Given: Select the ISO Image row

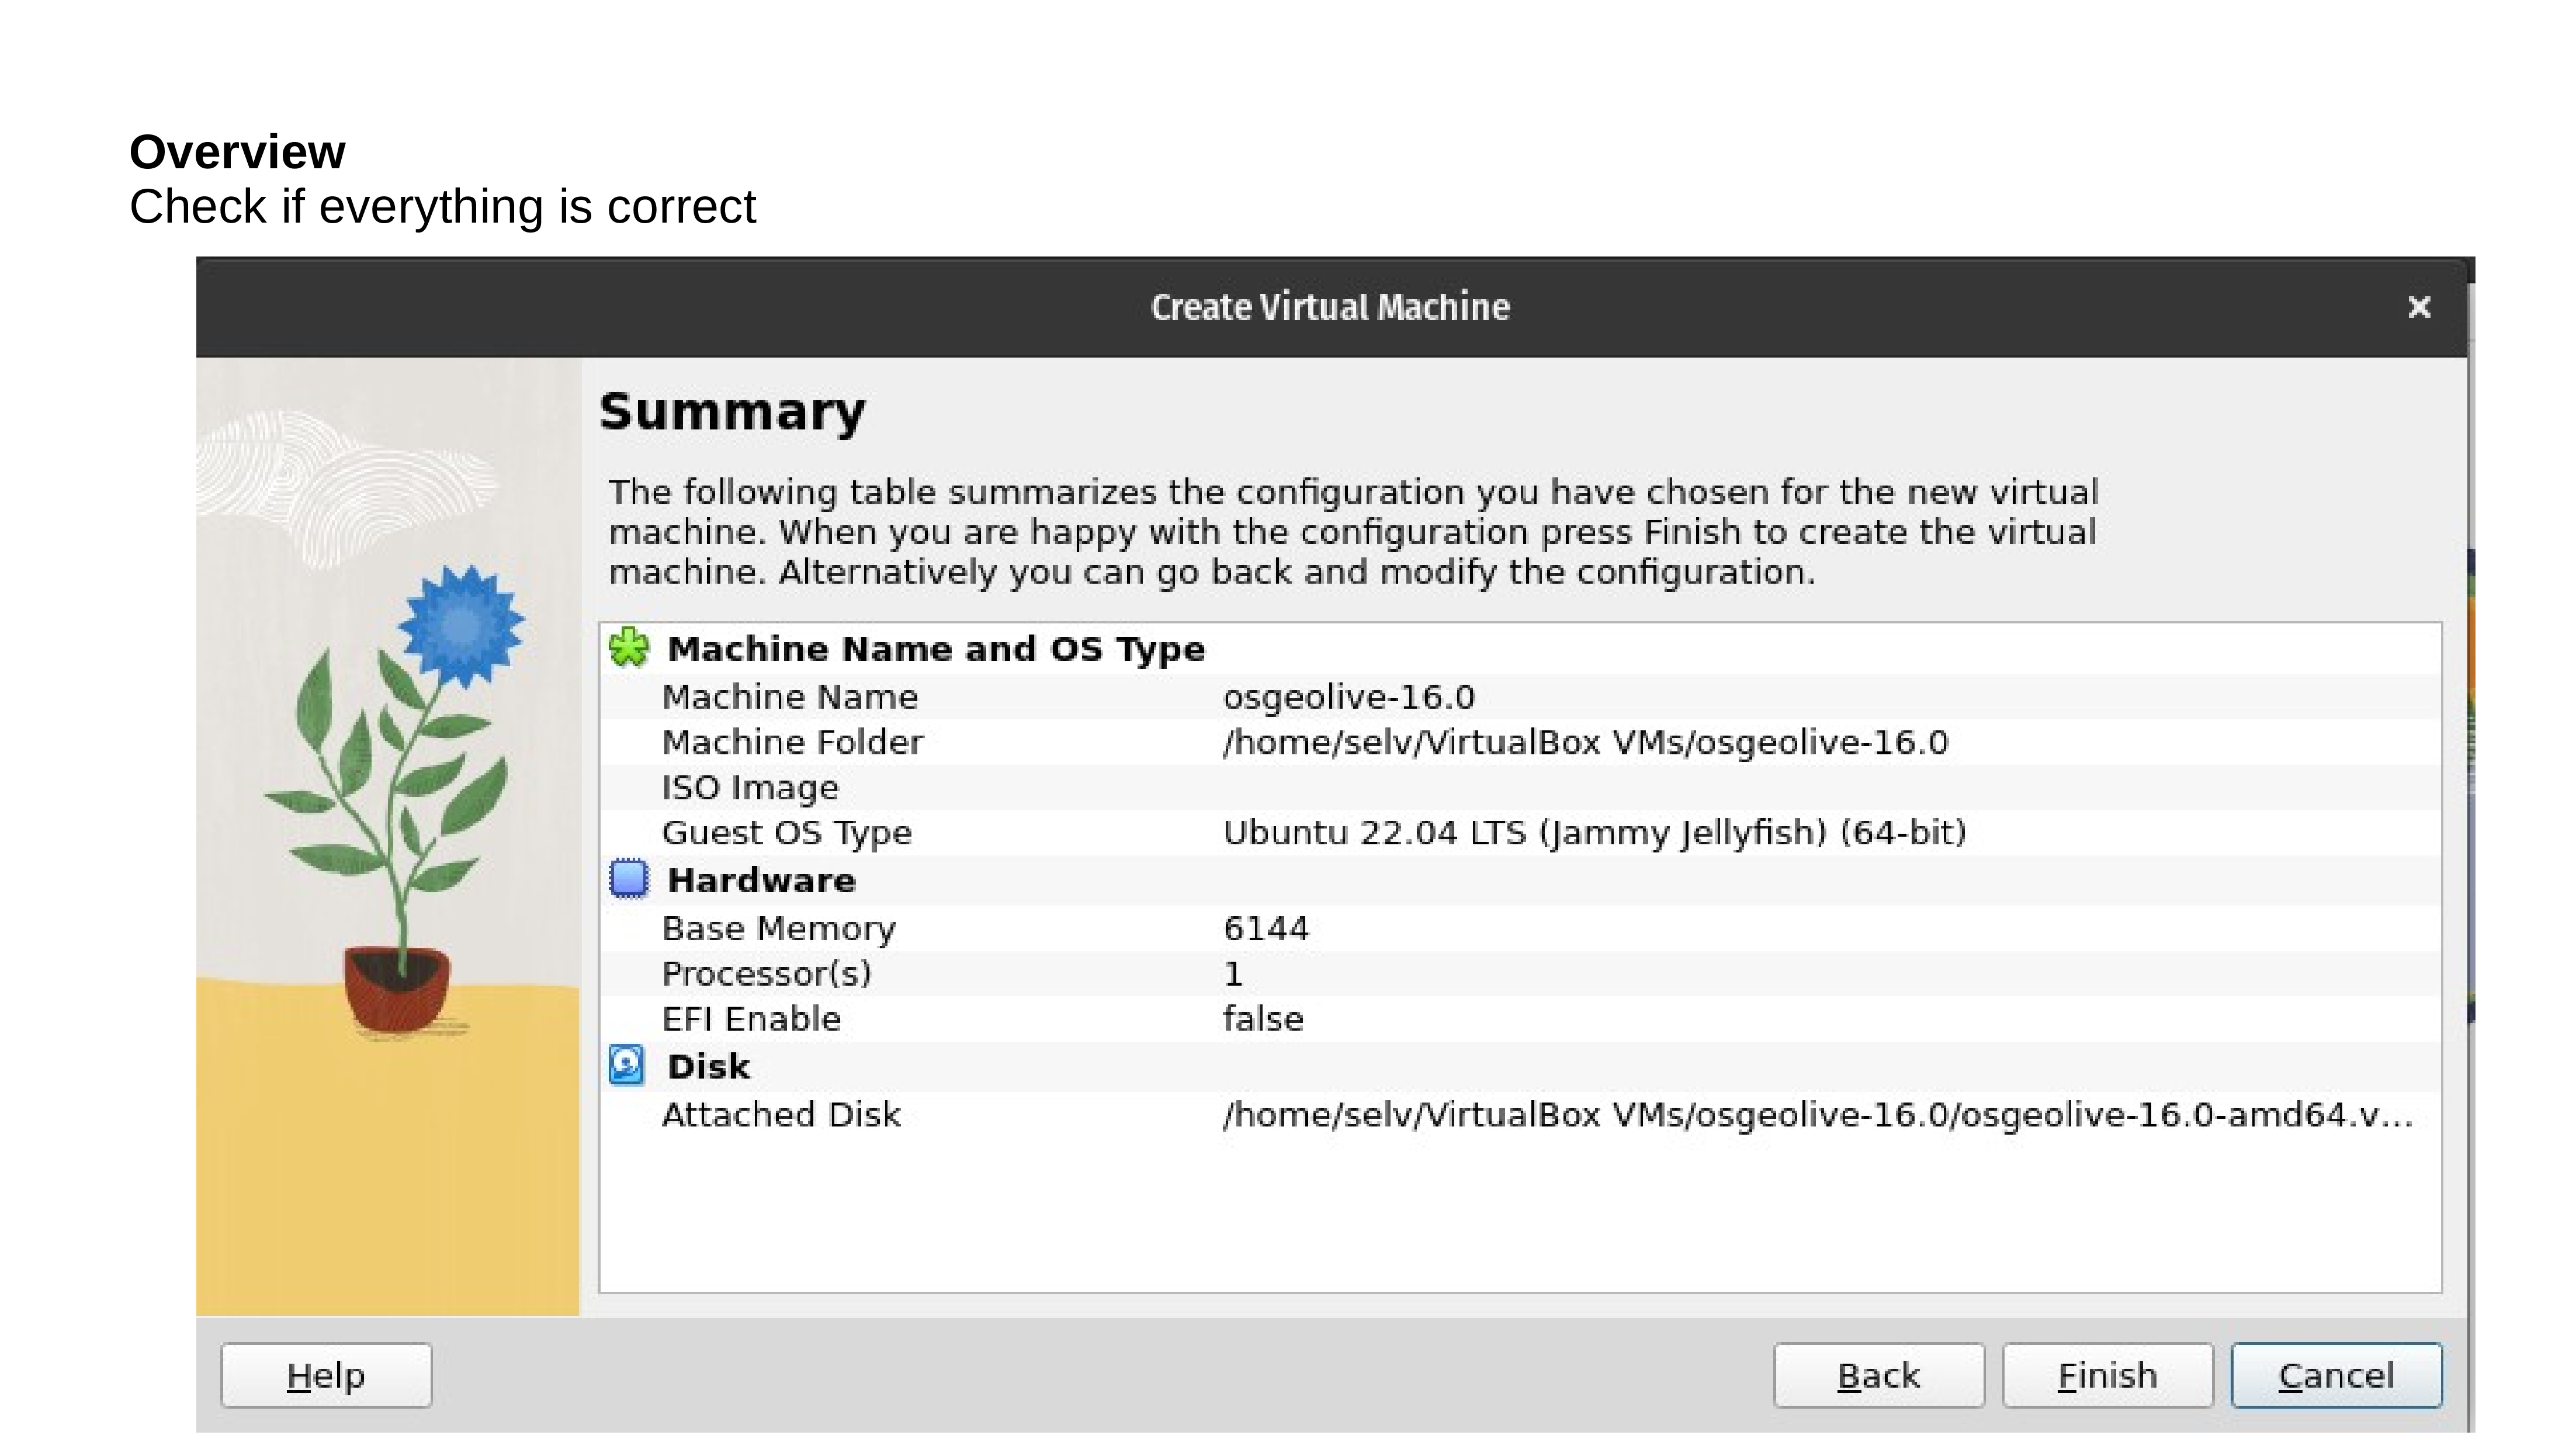Looking at the screenshot, I should (x=1520, y=788).
